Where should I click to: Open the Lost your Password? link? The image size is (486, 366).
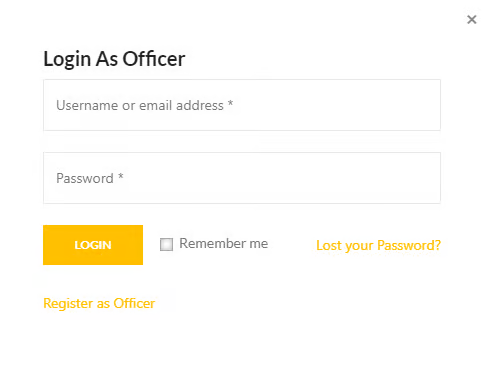click(378, 246)
